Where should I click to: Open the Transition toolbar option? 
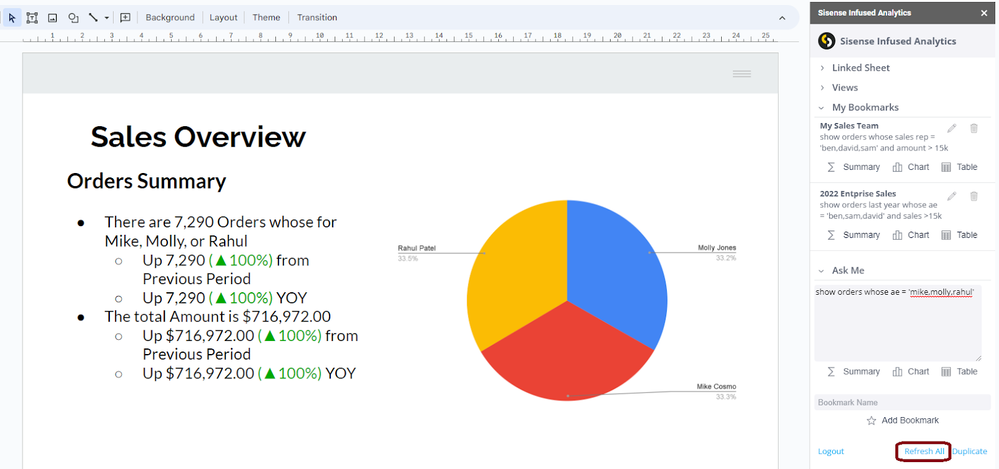point(317,18)
